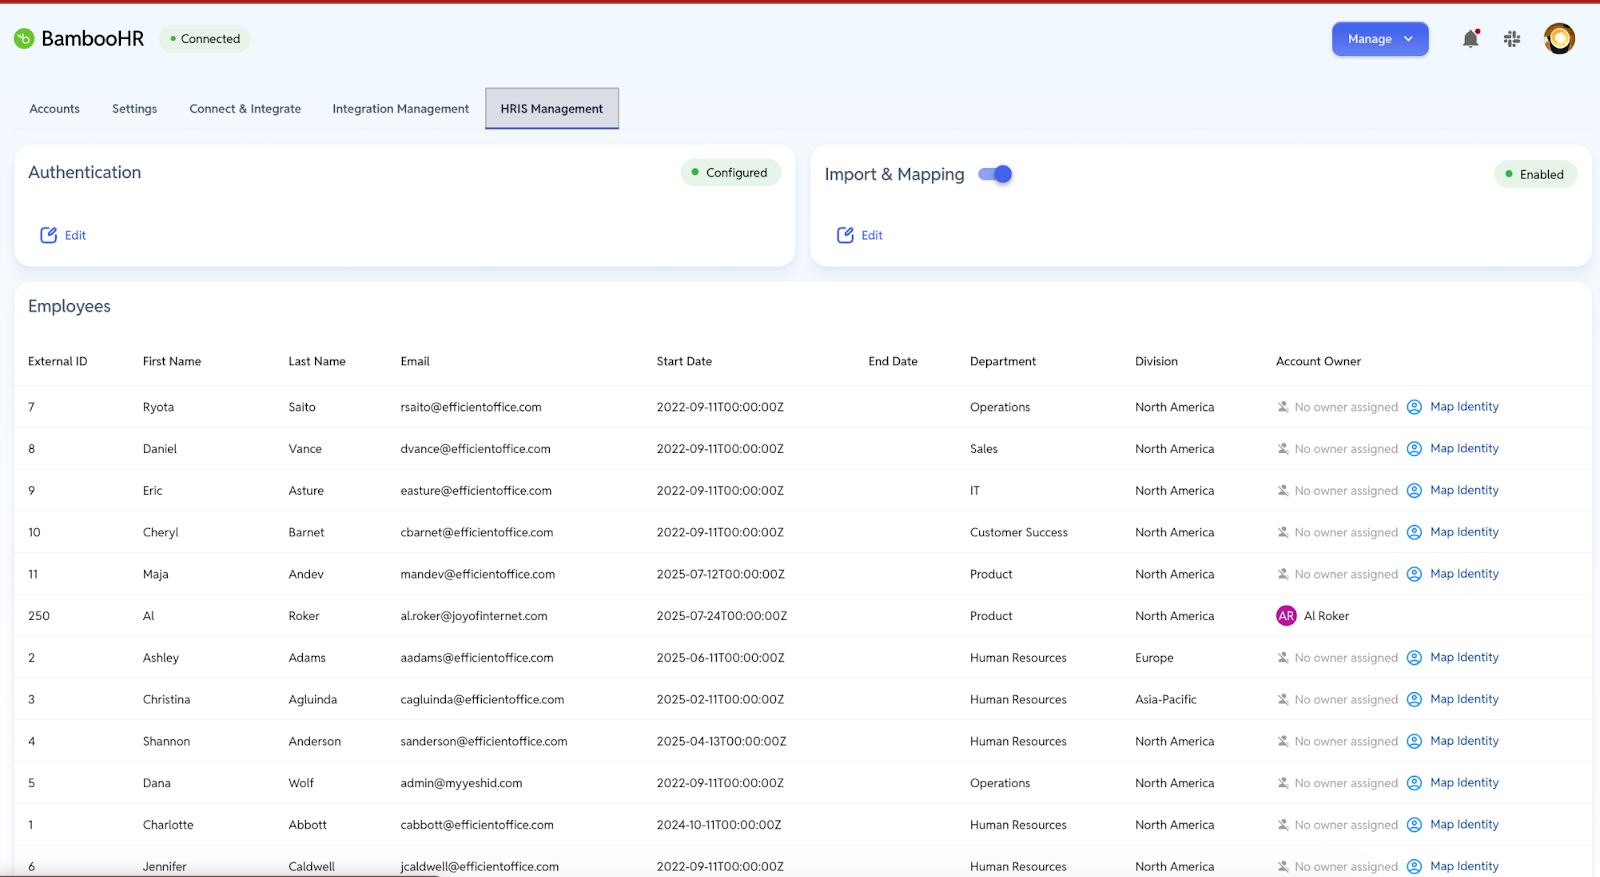This screenshot has height=877, width=1600.
Task: Click the Authentication edit pencil icon
Action: (x=48, y=235)
